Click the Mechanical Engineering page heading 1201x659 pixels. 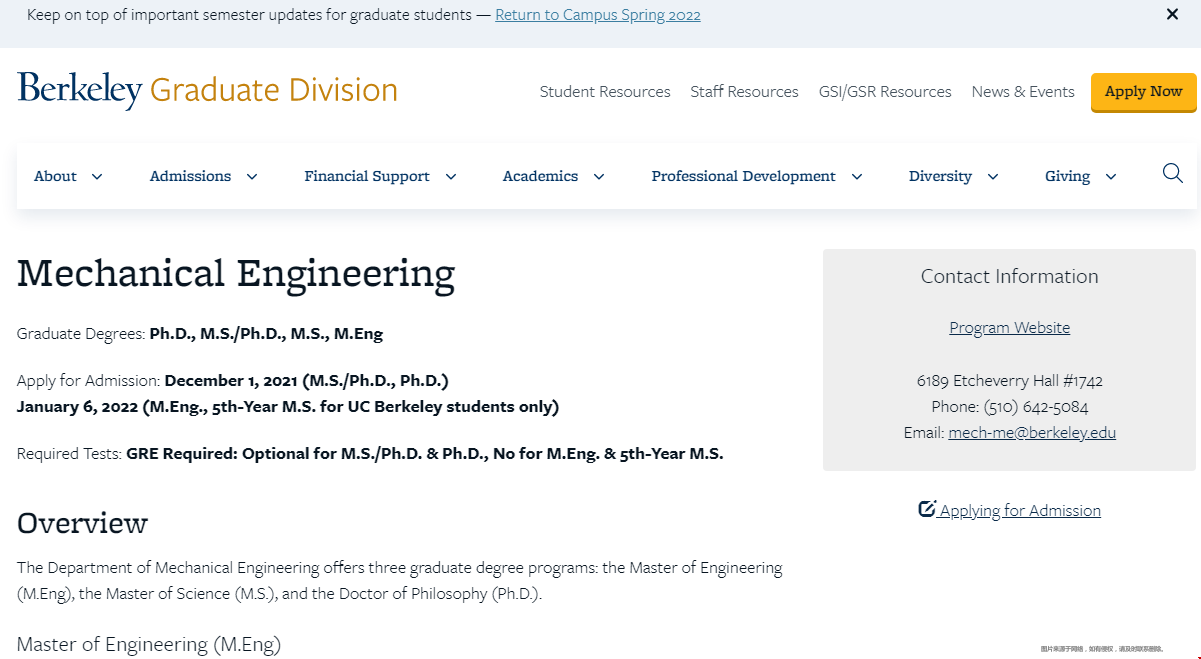click(x=236, y=273)
